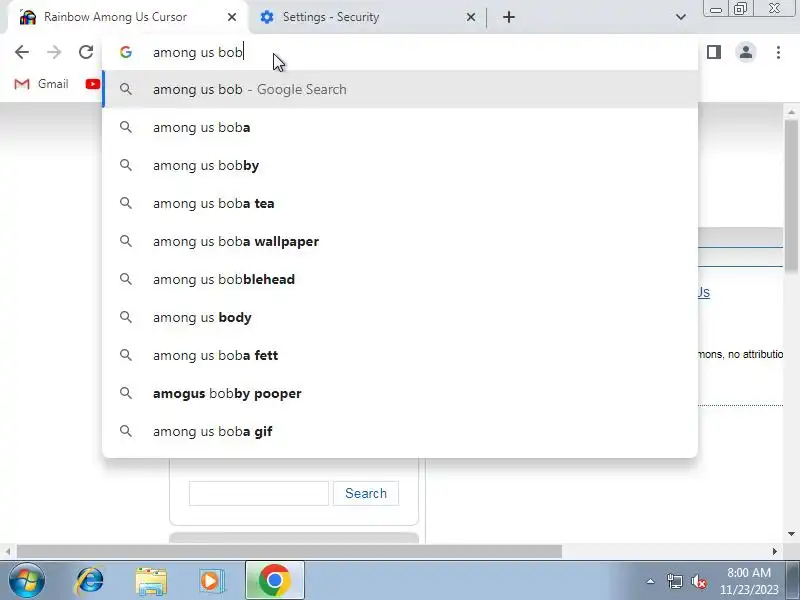This screenshot has height=600, width=800.
Task: Click search icon beside 'among us boba gif'
Action: coord(126,431)
